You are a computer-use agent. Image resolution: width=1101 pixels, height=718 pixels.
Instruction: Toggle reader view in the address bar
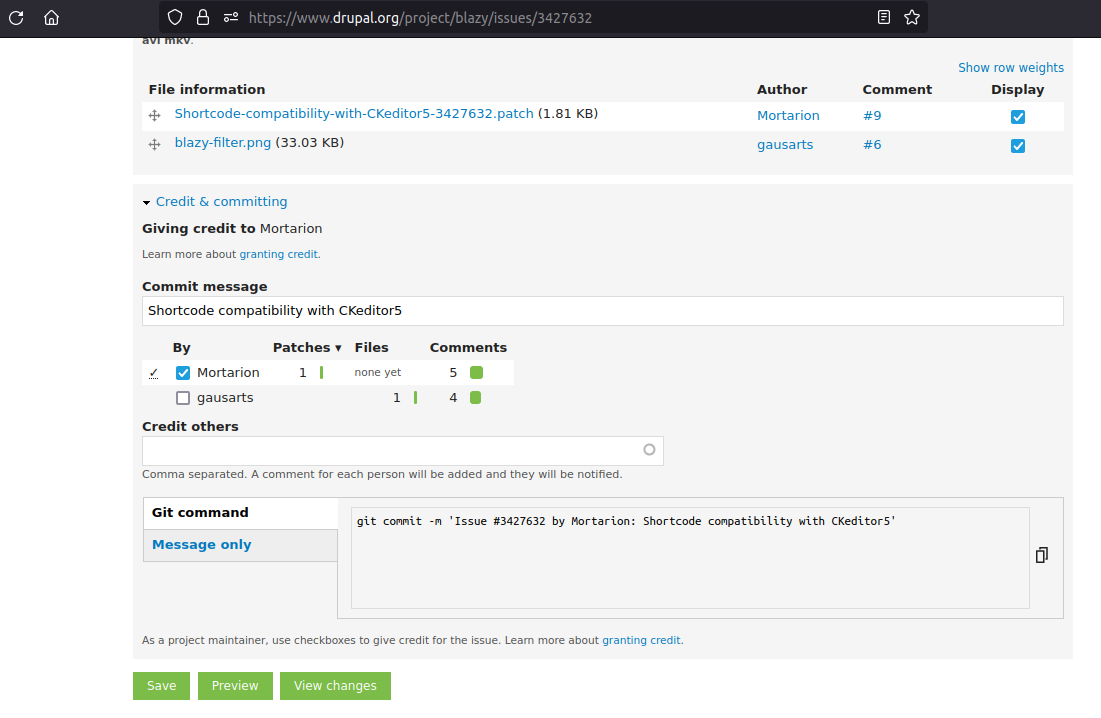point(883,17)
